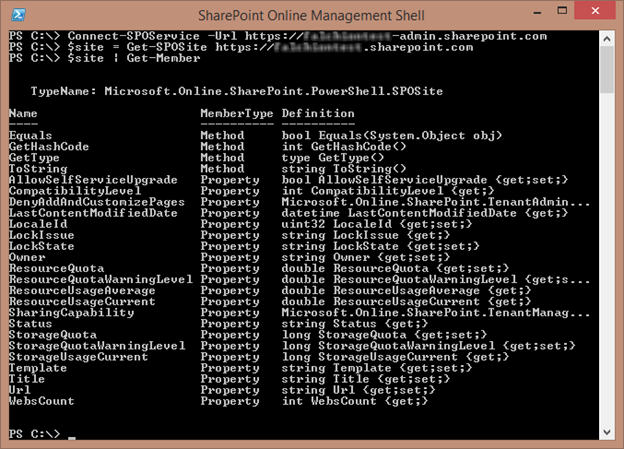Minimize the SharePoint Online Management Shell

(x=537, y=12)
